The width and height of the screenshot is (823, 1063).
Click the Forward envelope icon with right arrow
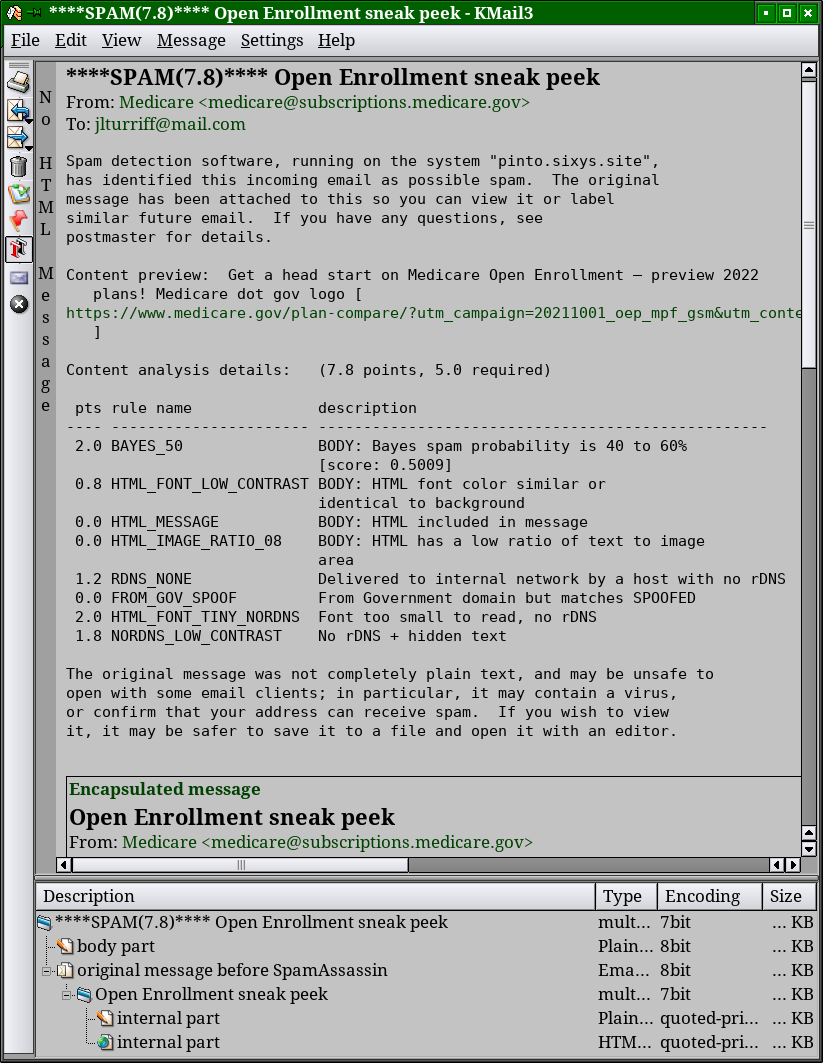pyautogui.click(x=17, y=138)
